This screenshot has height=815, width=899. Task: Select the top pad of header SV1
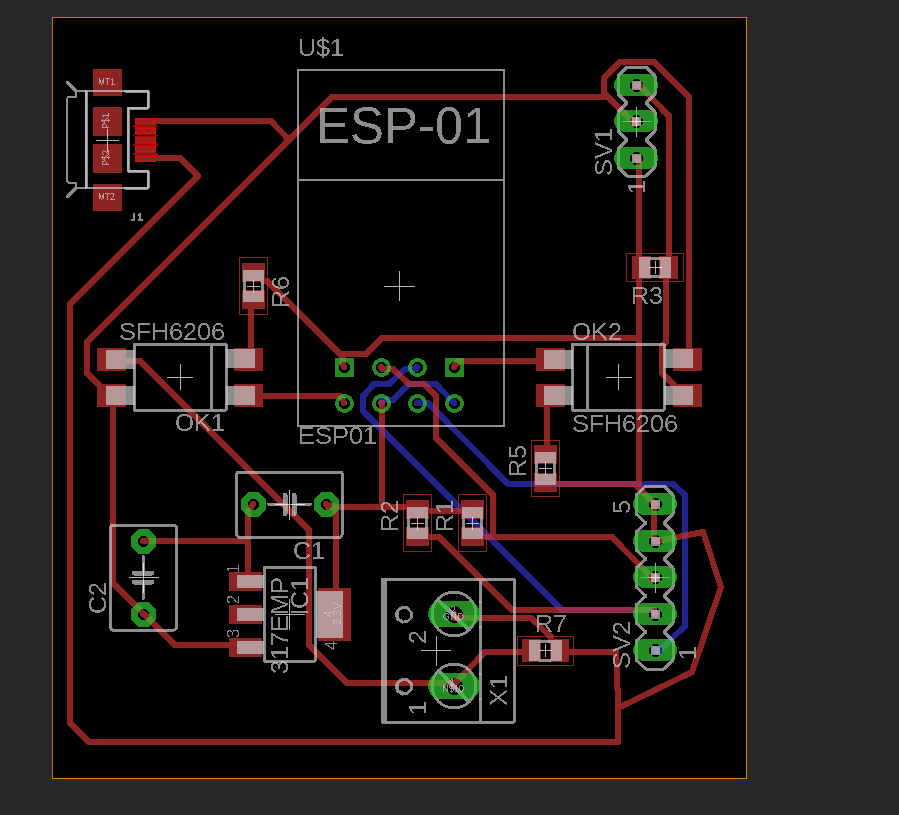[x=636, y=85]
